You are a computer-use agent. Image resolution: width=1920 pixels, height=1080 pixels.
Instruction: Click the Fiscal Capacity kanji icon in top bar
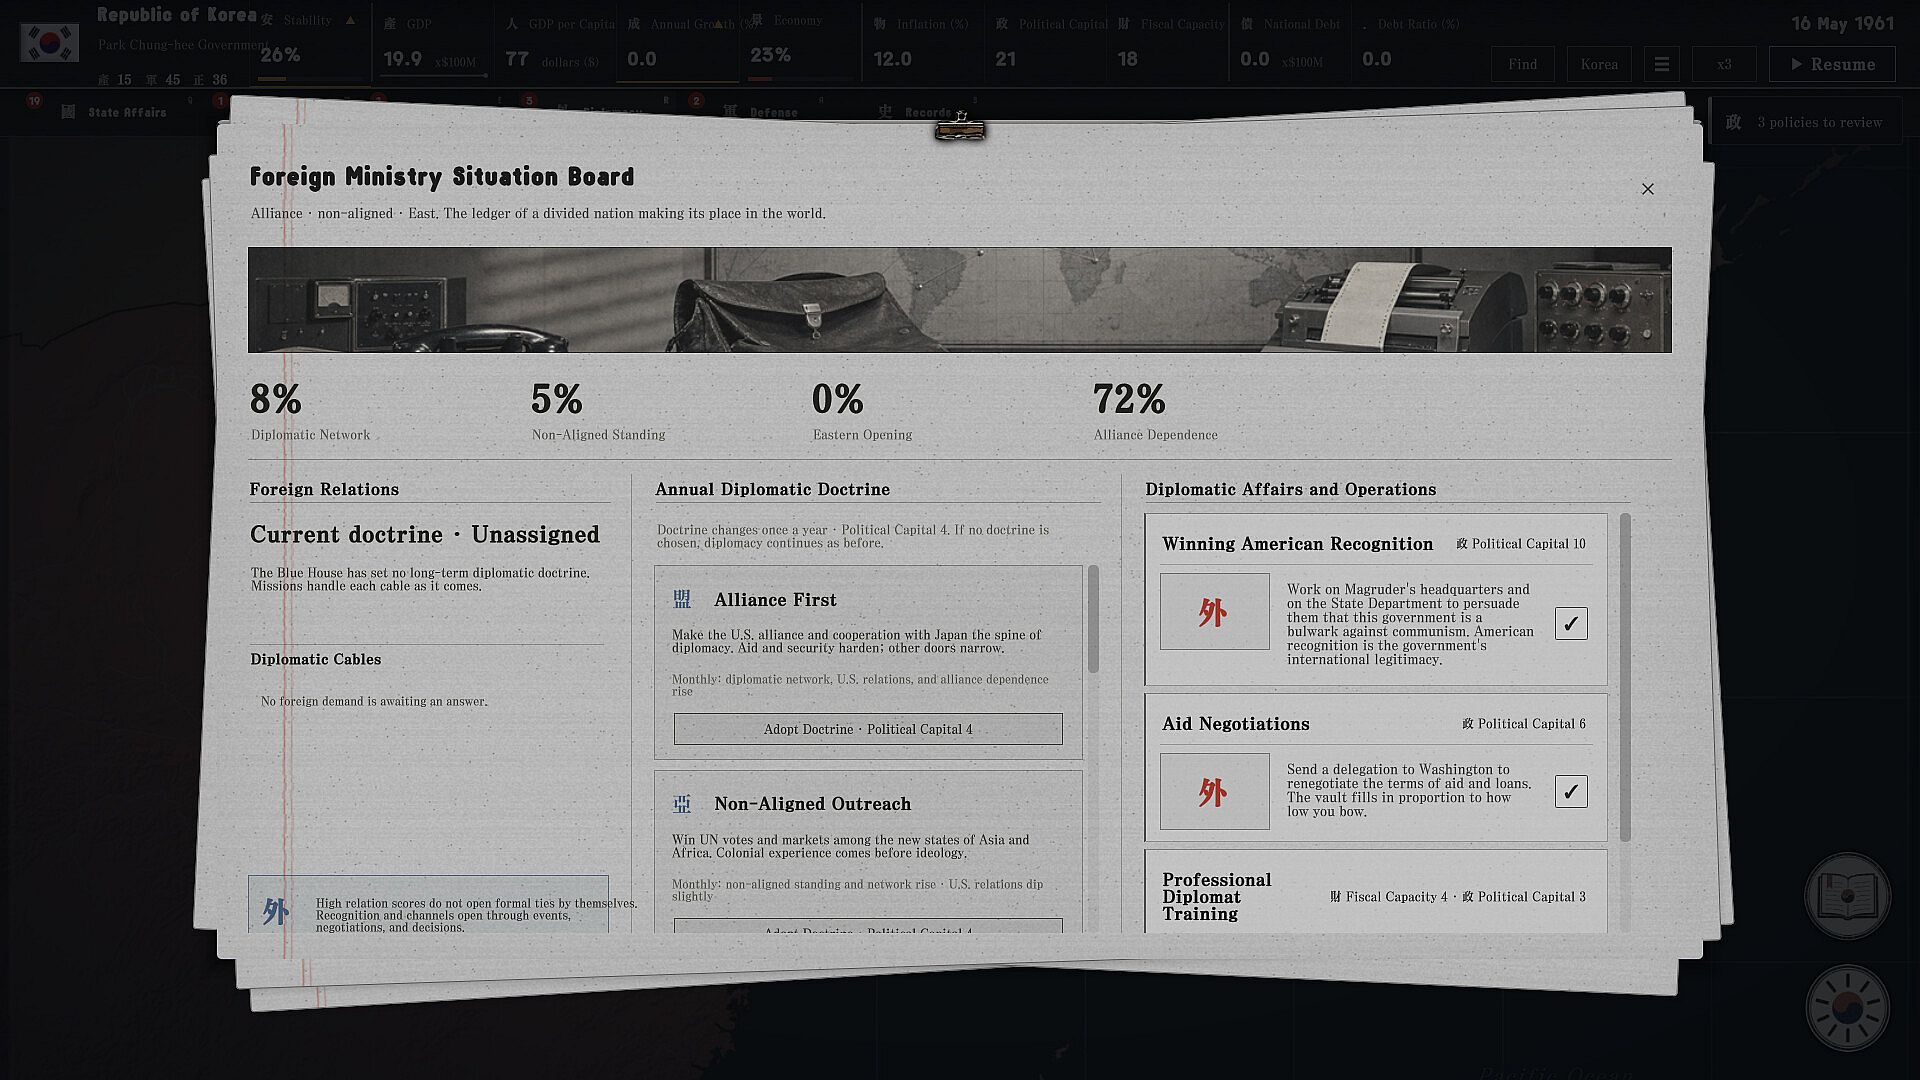[1124, 24]
